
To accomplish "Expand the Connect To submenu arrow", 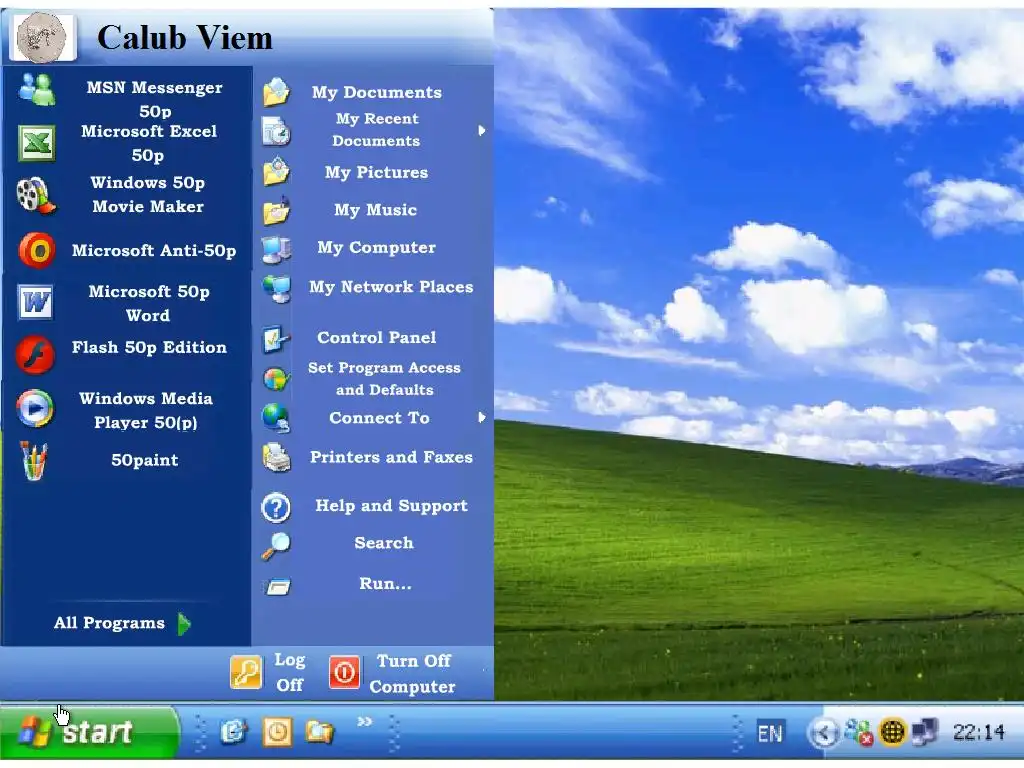I will (481, 417).
